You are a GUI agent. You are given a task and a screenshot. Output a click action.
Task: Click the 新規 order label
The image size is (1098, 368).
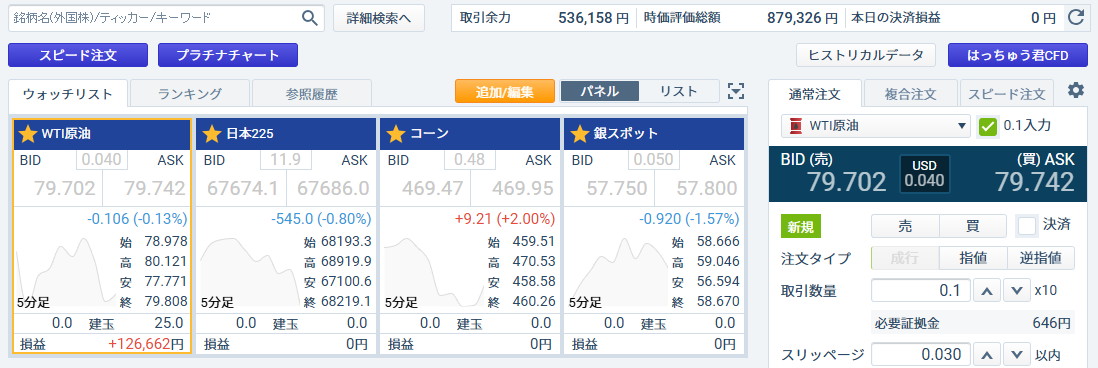(800, 227)
